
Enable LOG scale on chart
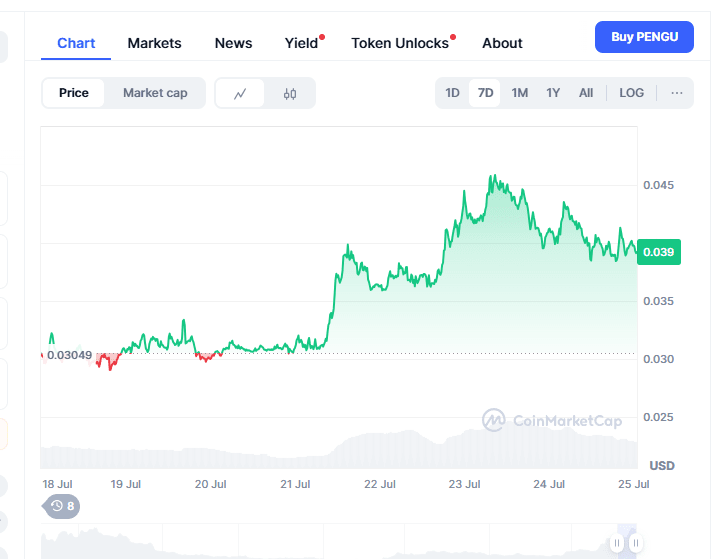pos(631,93)
